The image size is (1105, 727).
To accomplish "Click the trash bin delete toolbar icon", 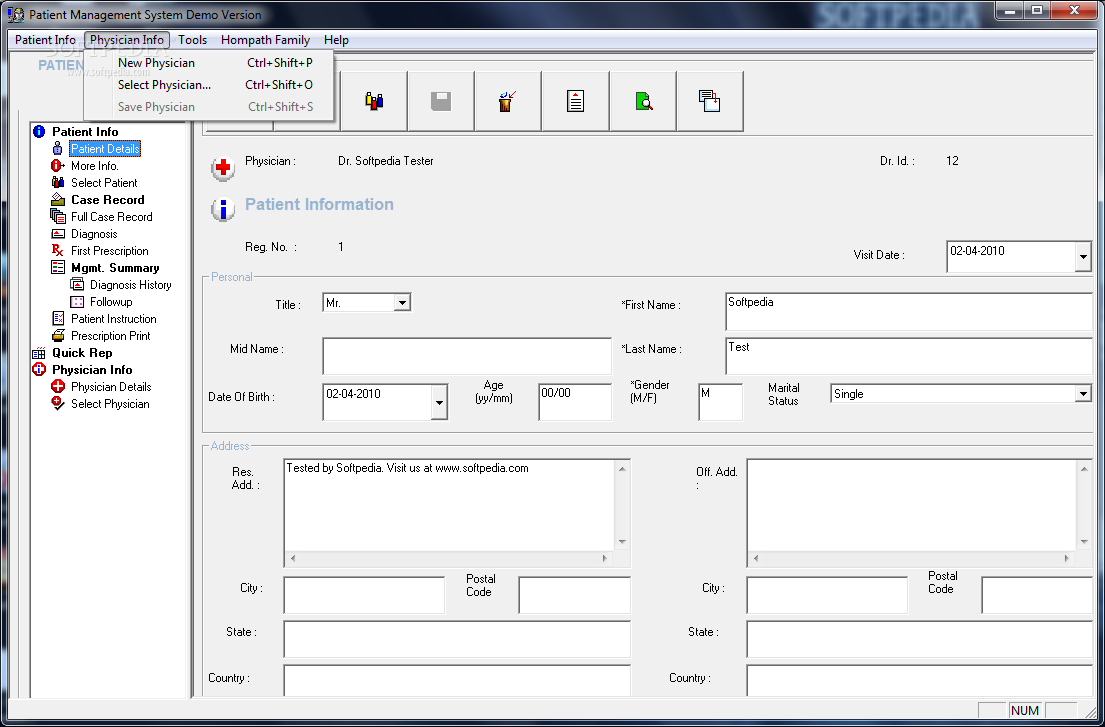I will tap(507, 101).
